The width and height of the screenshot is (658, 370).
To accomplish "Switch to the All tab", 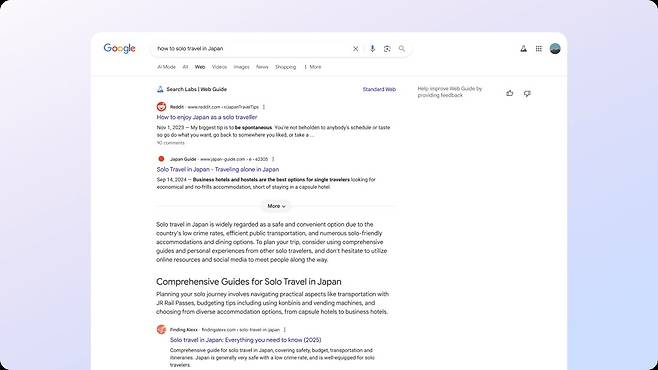I will point(185,67).
